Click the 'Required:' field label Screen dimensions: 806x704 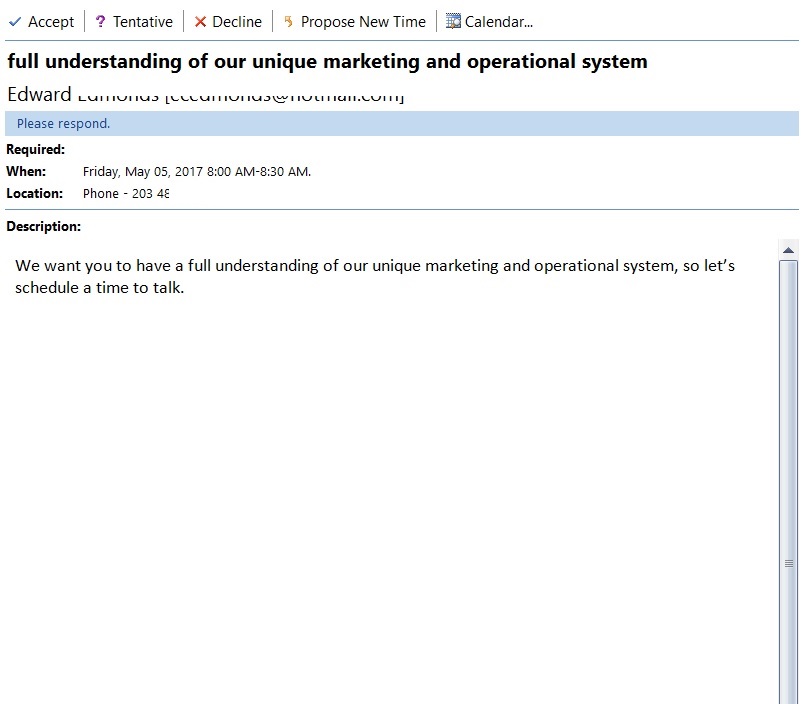coord(36,149)
